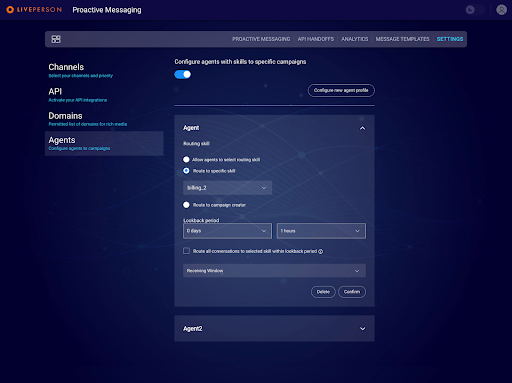Open API settings section
Screen dimensions: 512x383
(104, 95)
